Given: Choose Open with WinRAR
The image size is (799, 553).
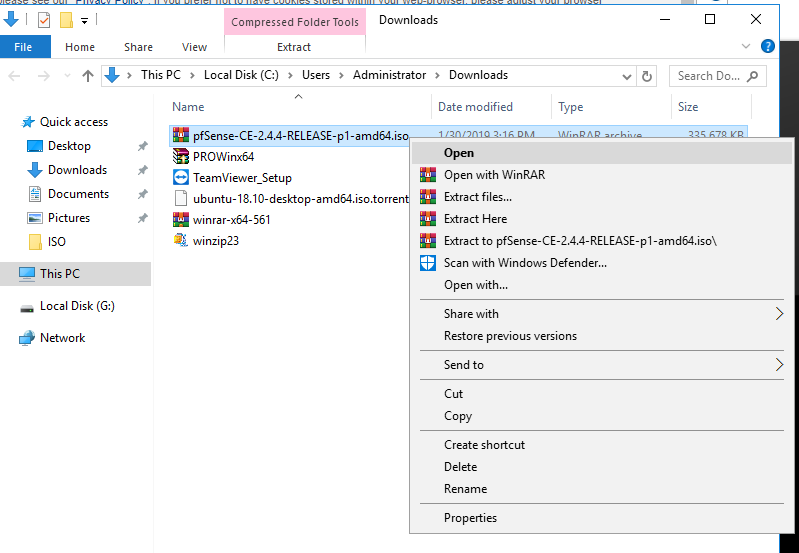Looking at the screenshot, I should point(601,175).
